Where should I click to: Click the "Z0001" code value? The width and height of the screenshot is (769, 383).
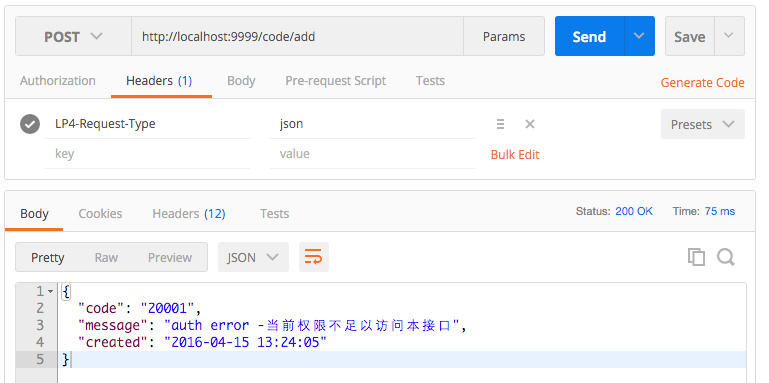coord(168,308)
